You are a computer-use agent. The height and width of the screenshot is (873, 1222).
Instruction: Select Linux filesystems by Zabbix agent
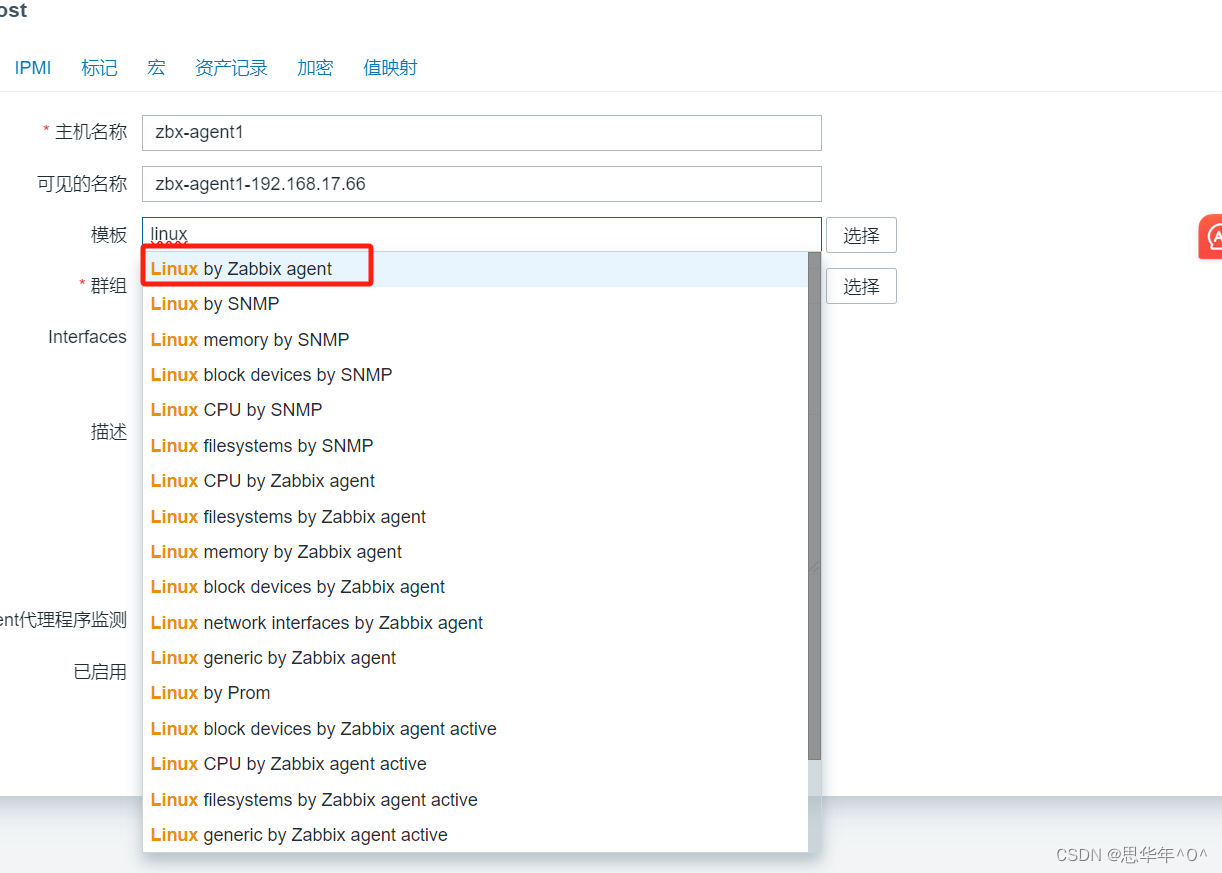coord(475,517)
